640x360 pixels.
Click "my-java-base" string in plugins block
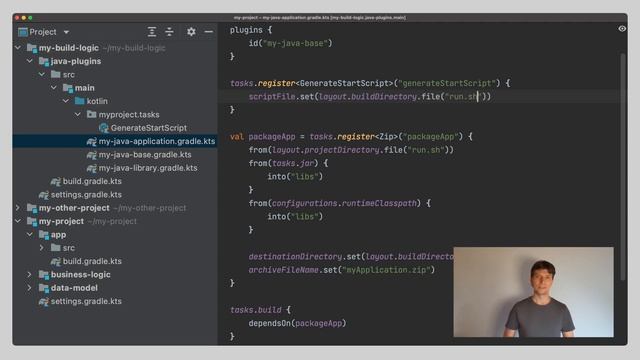pyautogui.click(x=296, y=43)
